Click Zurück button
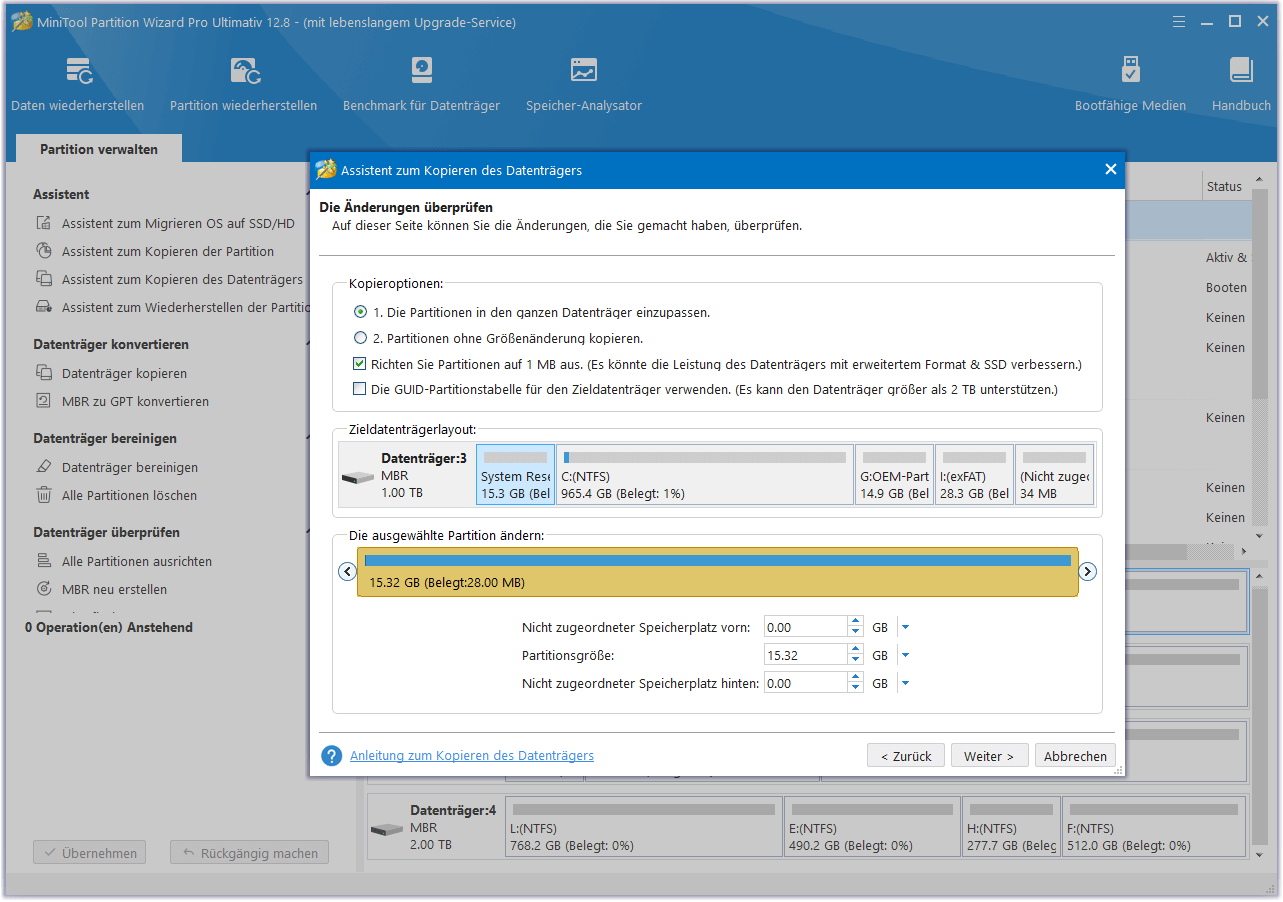The height and width of the screenshot is (902, 1283). click(906, 756)
